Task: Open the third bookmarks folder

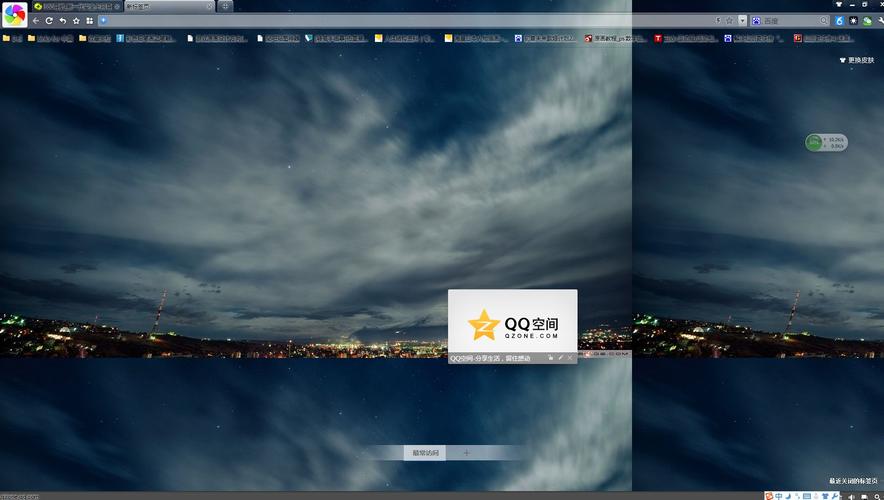Action: point(95,38)
